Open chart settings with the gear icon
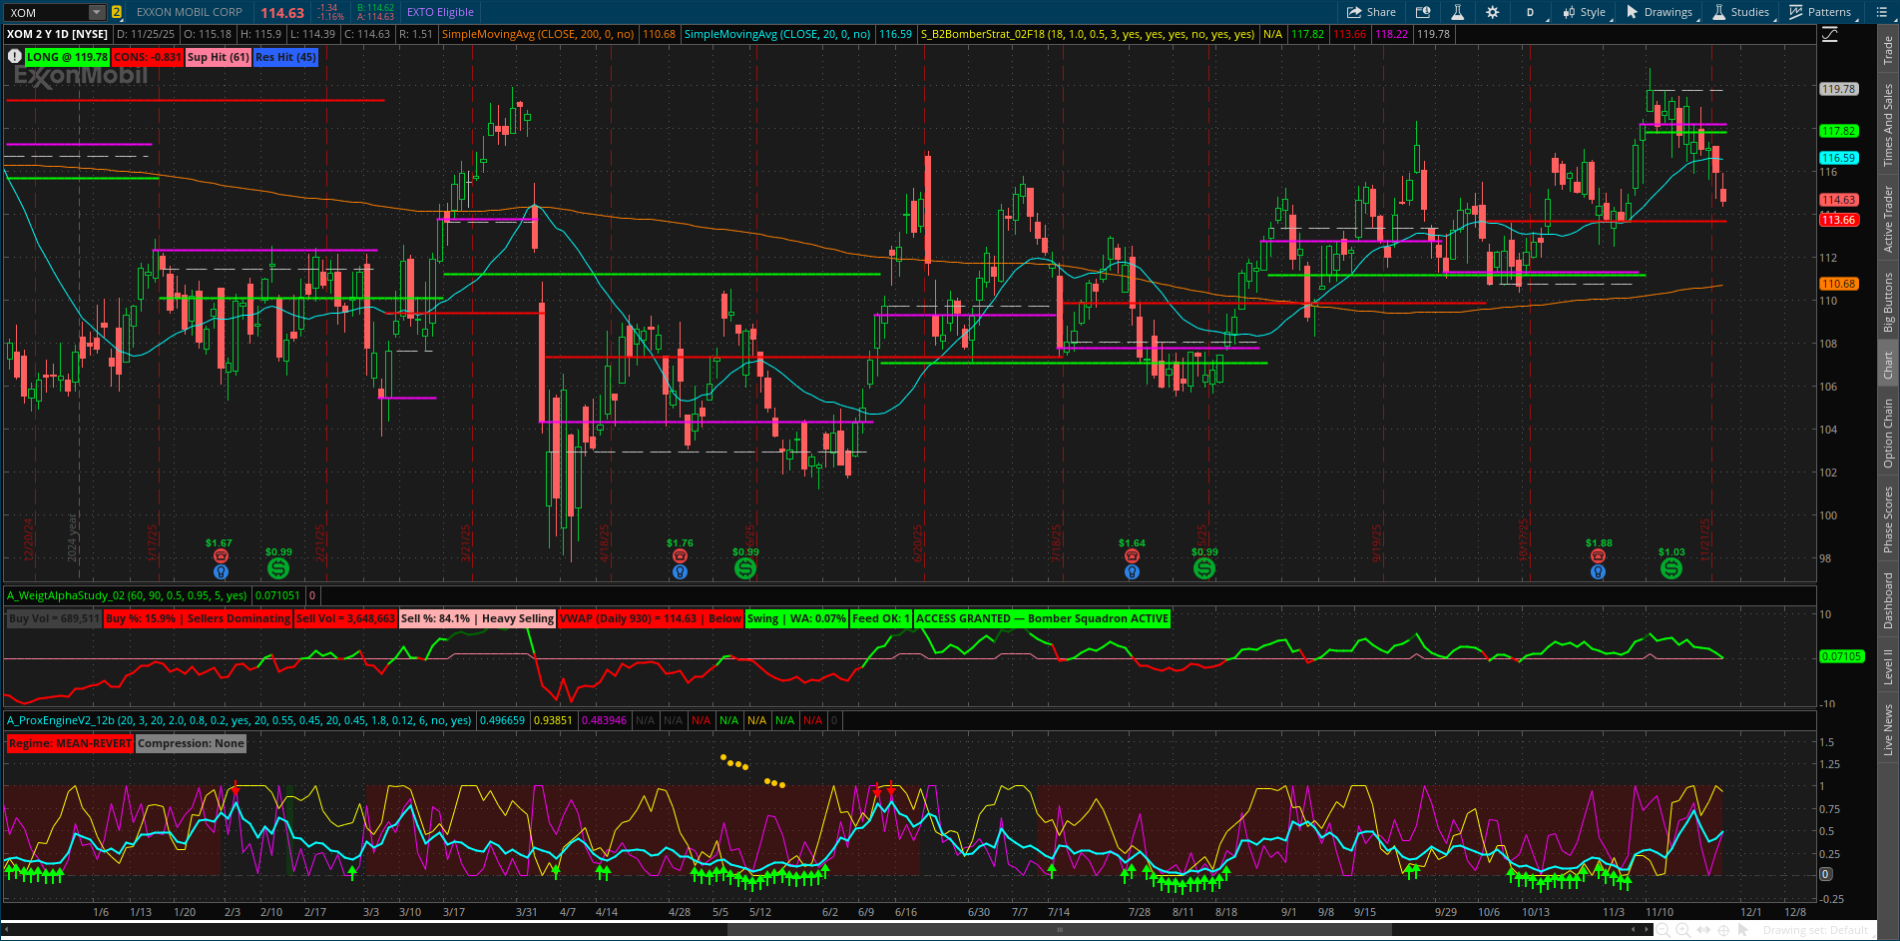 point(1492,12)
